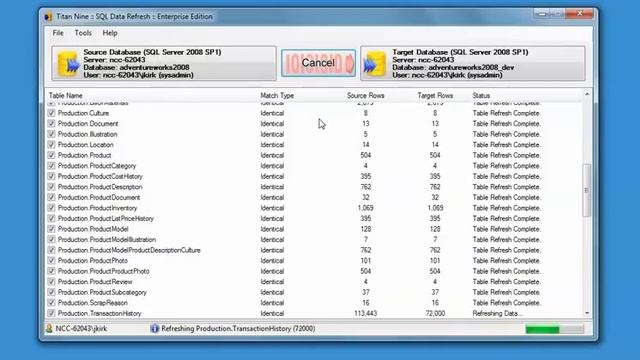This screenshot has width=640, height=360.
Task: Click the scrollbar up arrow
Action: pos(587,94)
